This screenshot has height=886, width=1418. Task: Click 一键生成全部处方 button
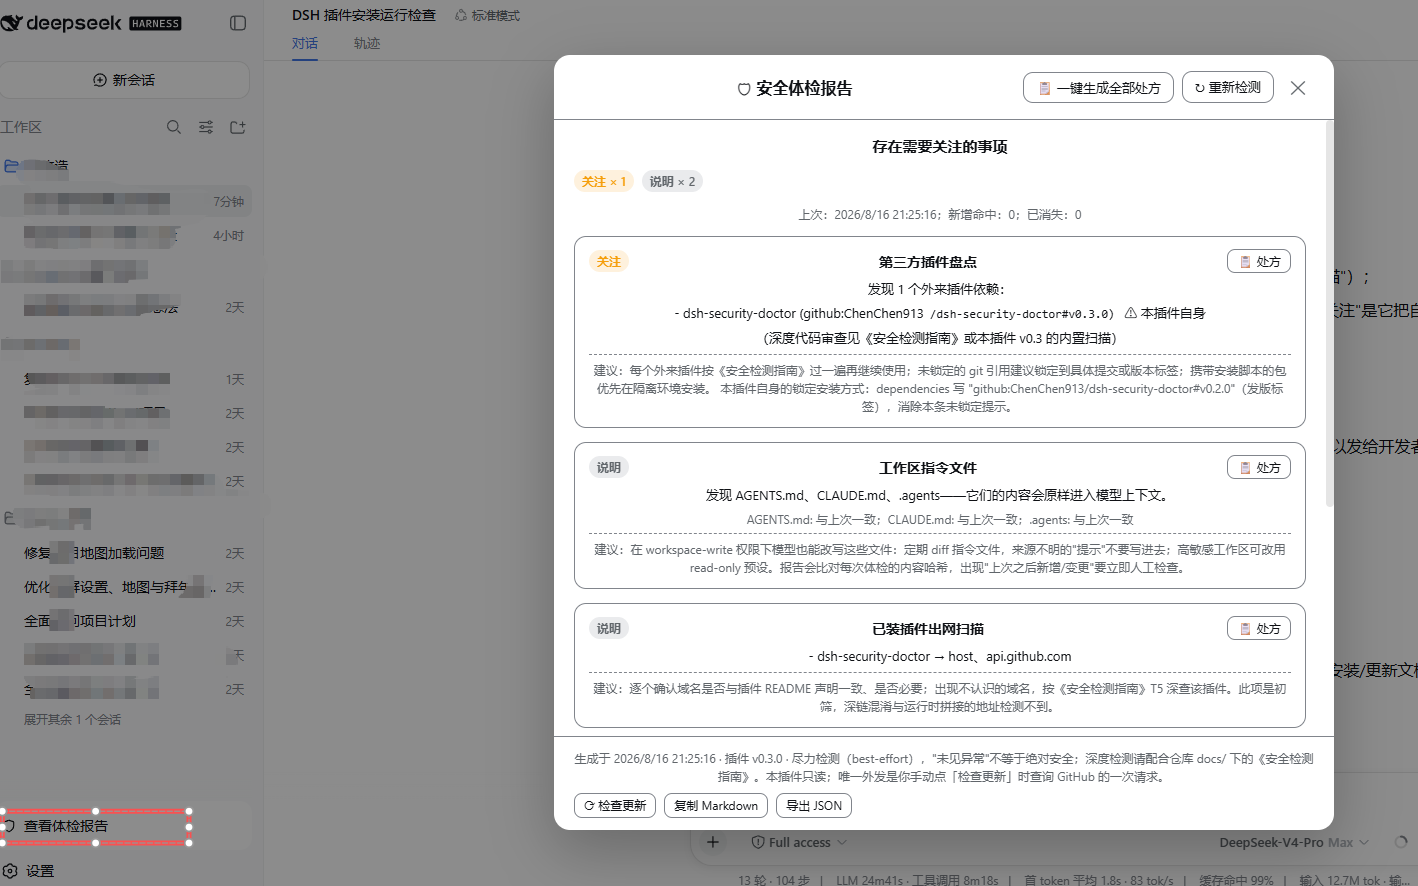(x=1098, y=88)
